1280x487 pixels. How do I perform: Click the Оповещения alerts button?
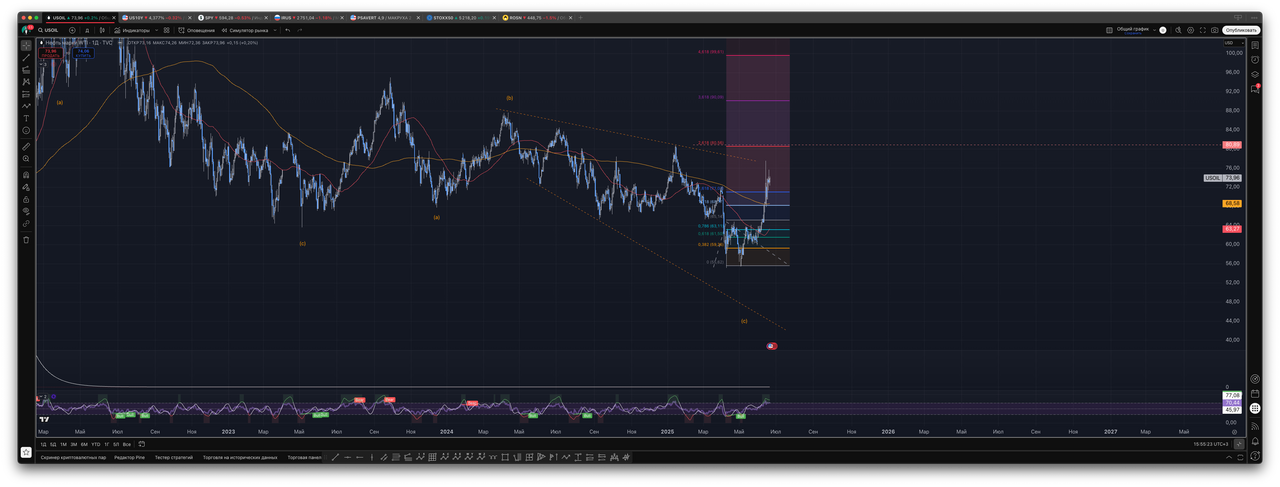click(x=188, y=30)
